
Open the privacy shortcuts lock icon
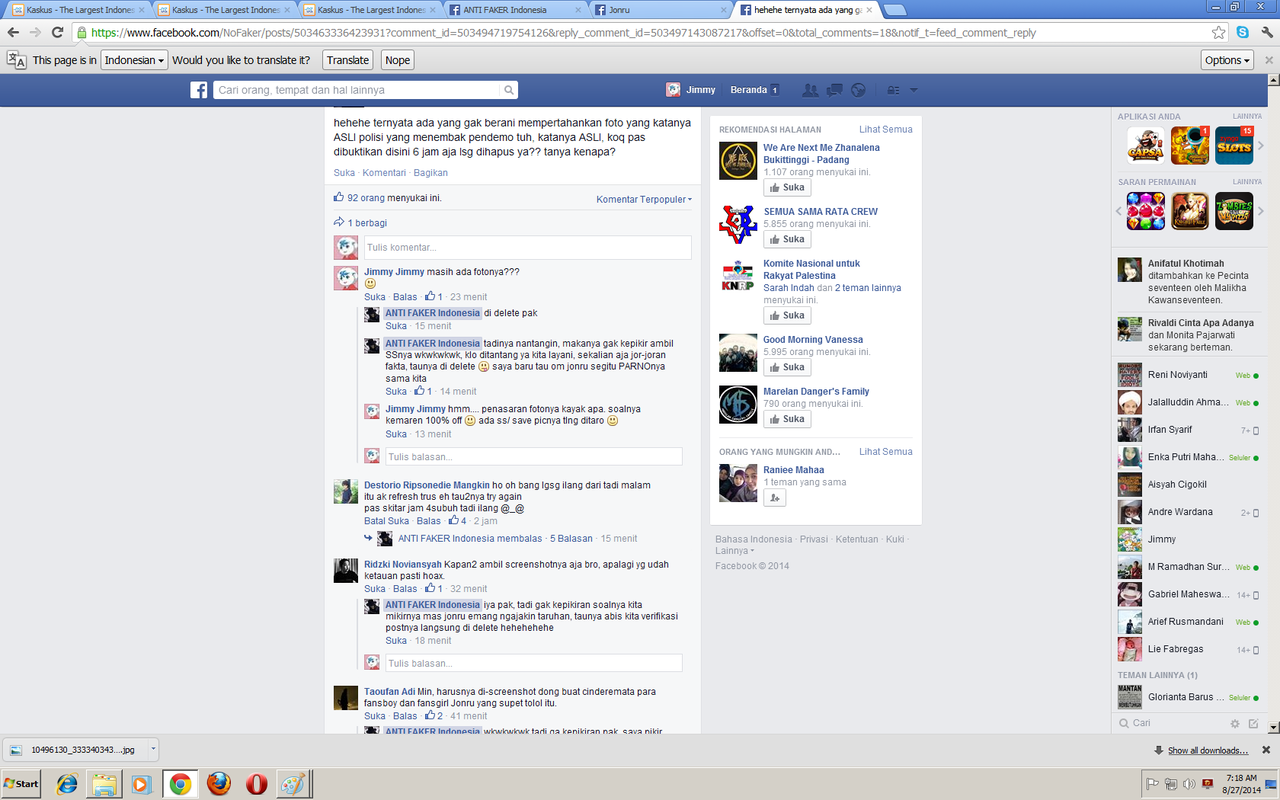click(x=893, y=90)
